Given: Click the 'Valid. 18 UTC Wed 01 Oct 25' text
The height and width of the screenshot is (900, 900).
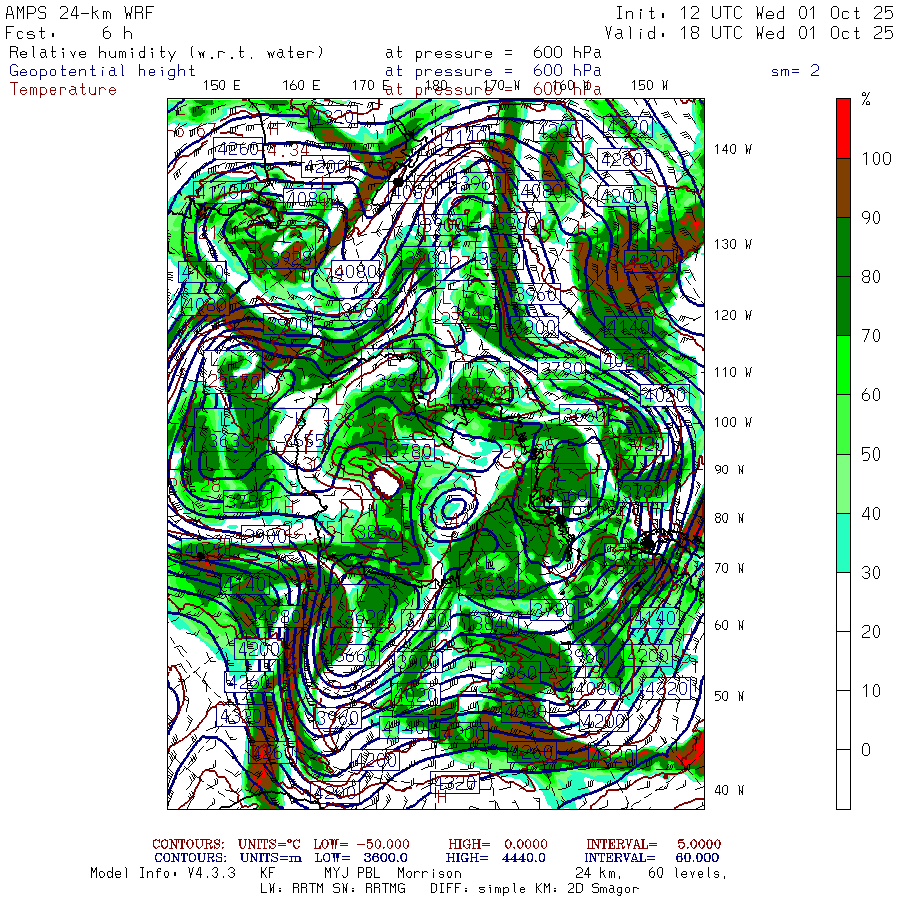Looking at the screenshot, I should 748,33.
